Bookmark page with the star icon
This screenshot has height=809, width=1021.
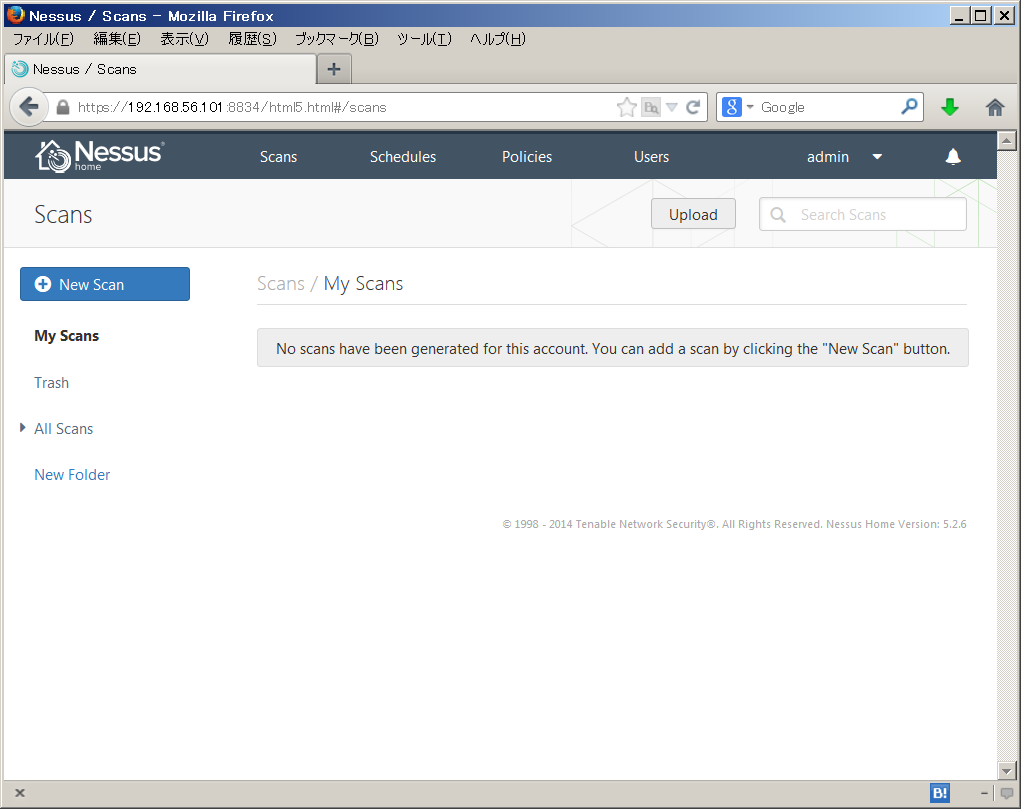click(626, 107)
